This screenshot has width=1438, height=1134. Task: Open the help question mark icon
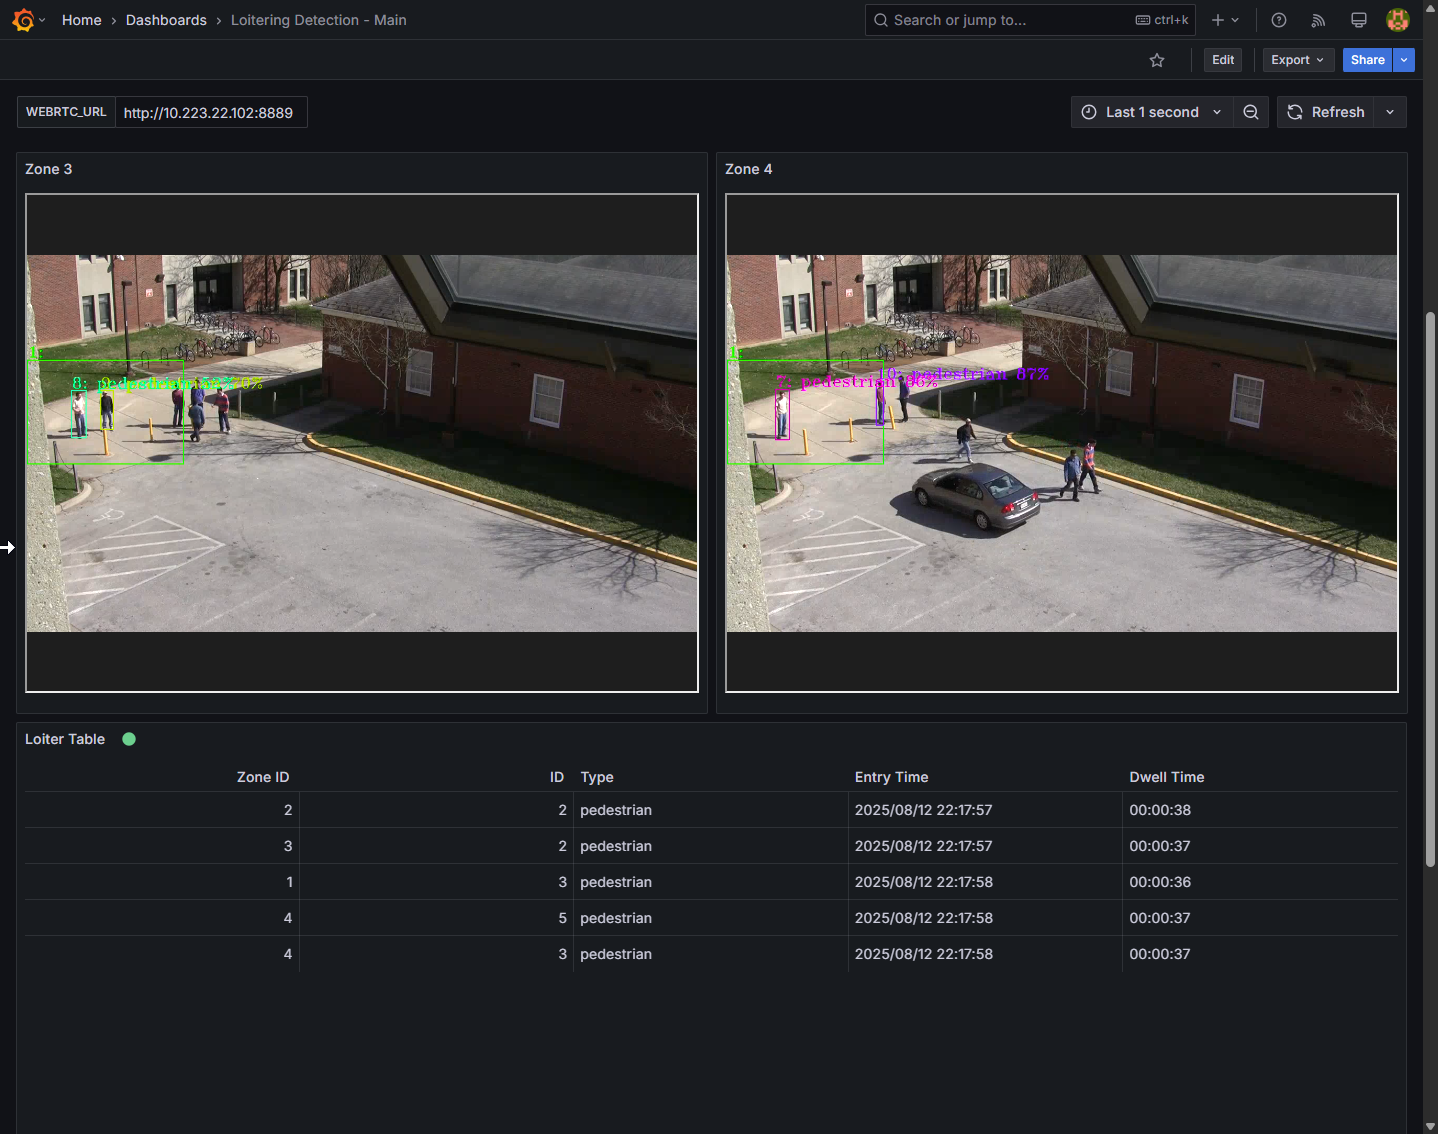coord(1278,20)
